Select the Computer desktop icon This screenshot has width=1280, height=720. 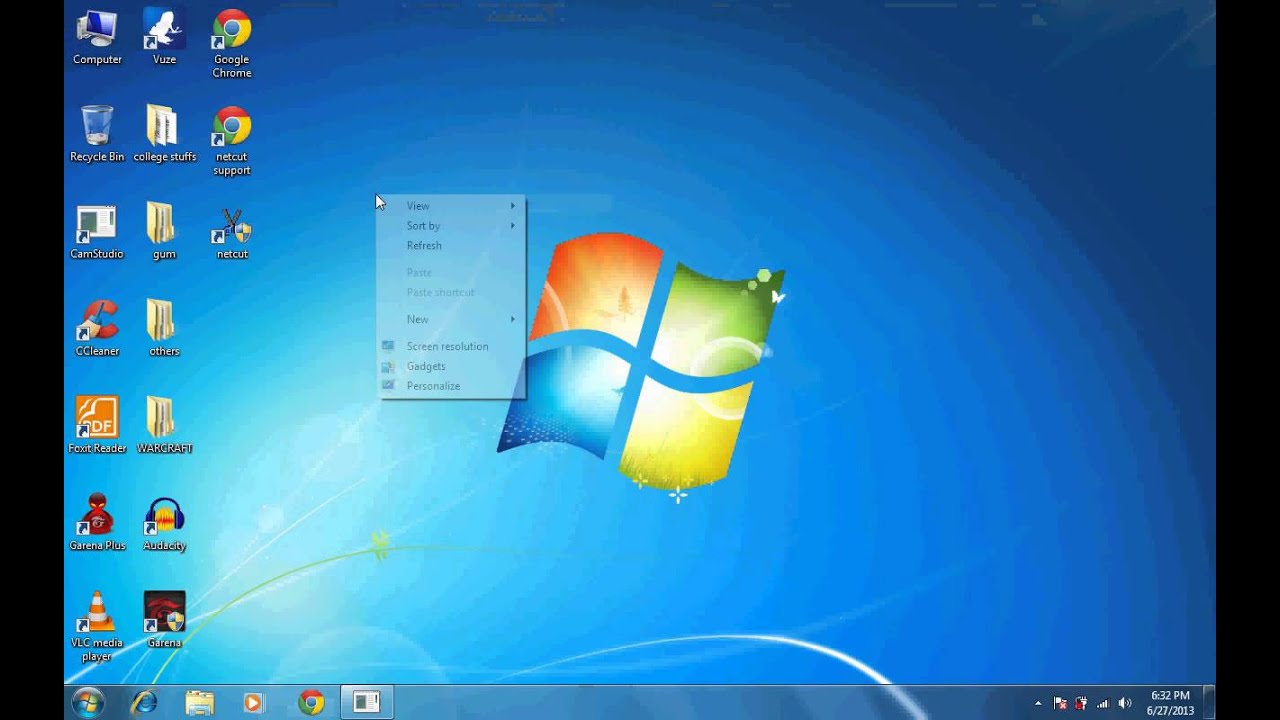pos(97,37)
